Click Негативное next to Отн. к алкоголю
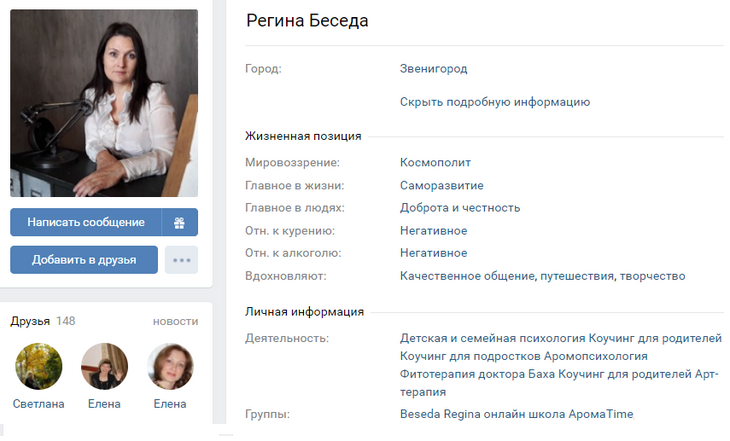Screen dimensions: 730x441 [x=433, y=253]
